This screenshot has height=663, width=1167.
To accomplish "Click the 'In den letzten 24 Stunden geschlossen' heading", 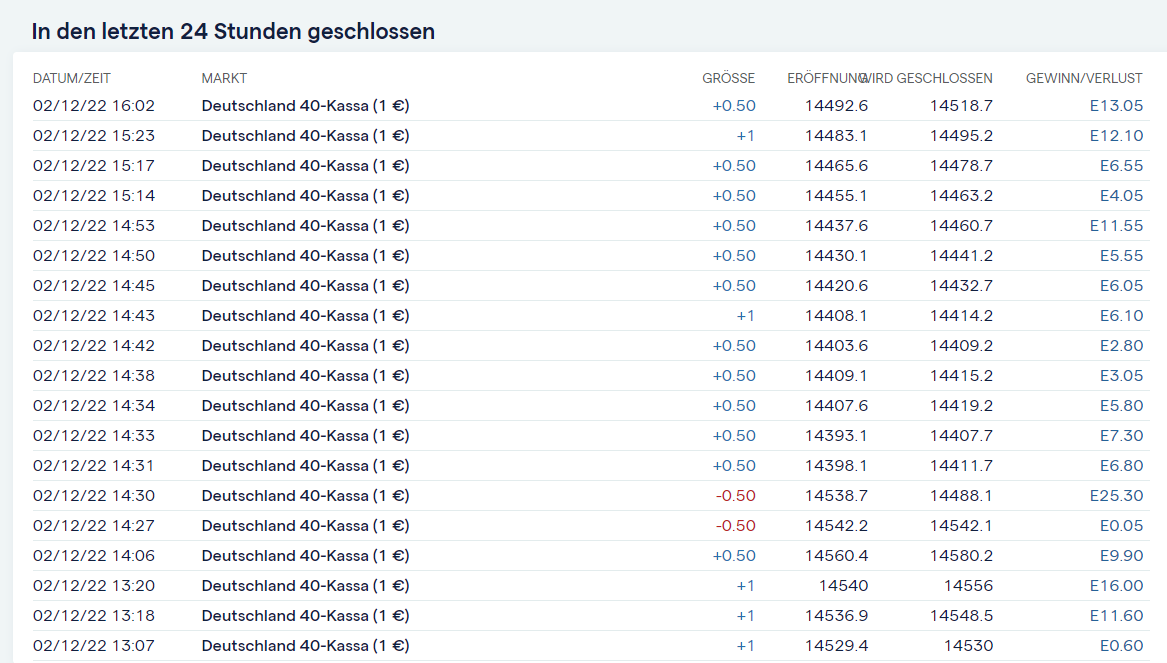I will pyautogui.click(x=233, y=31).
